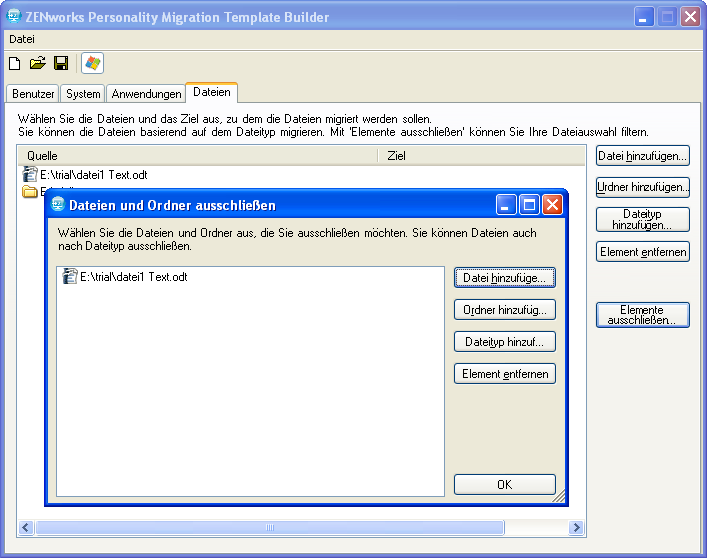Minimize the Template Builder main window
Viewport: 707px width, 558px height.
644,17
